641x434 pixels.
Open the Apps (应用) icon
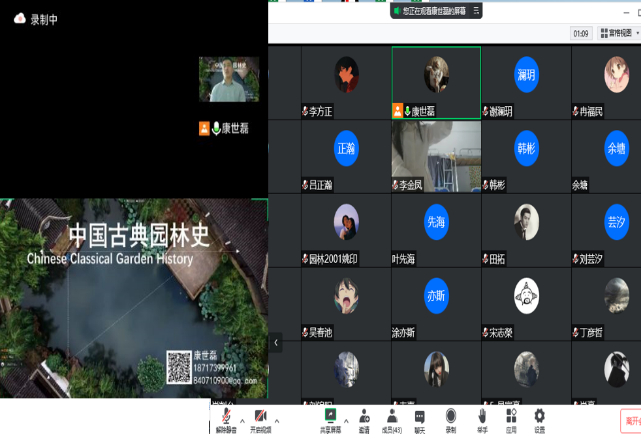click(510, 417)
